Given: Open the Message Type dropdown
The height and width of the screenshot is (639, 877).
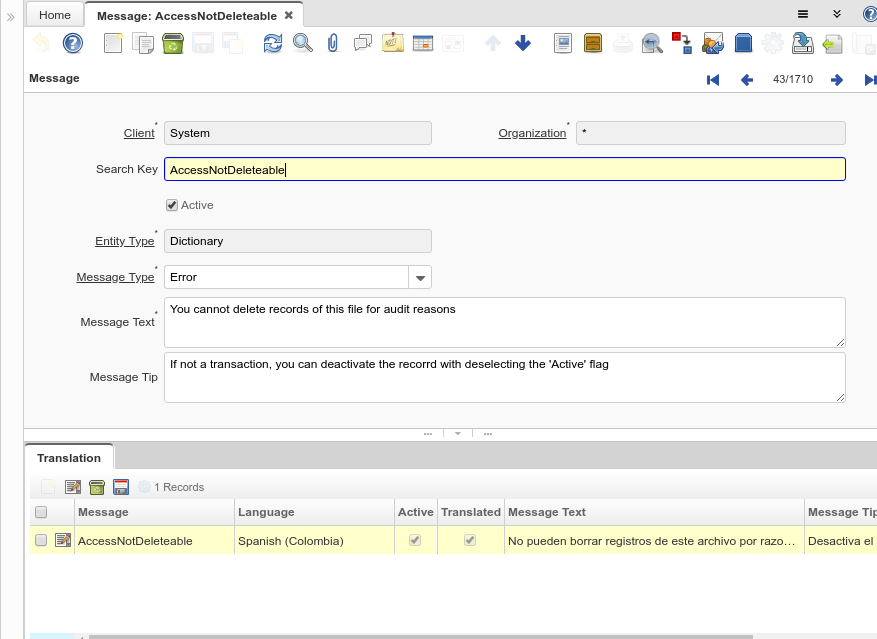Looking at the screenshot, I should pyautogui.click(x=420, y=277).
